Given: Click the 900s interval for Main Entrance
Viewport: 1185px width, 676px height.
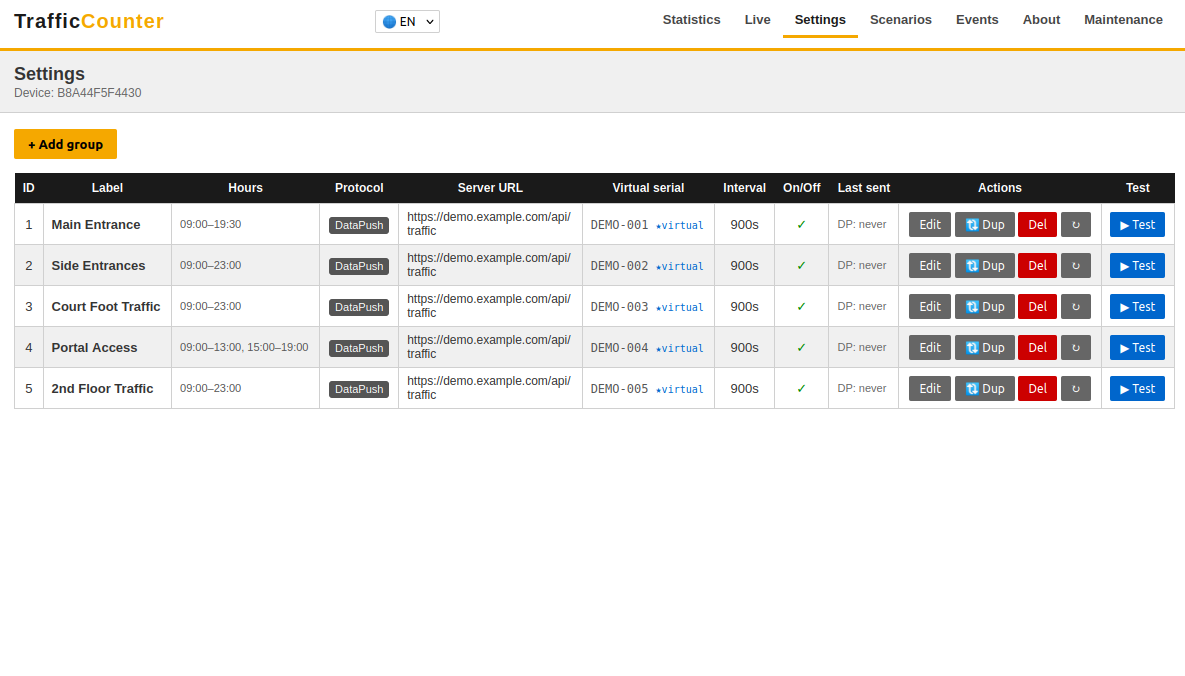Looking at the screenshot, I should pos(744,225).
